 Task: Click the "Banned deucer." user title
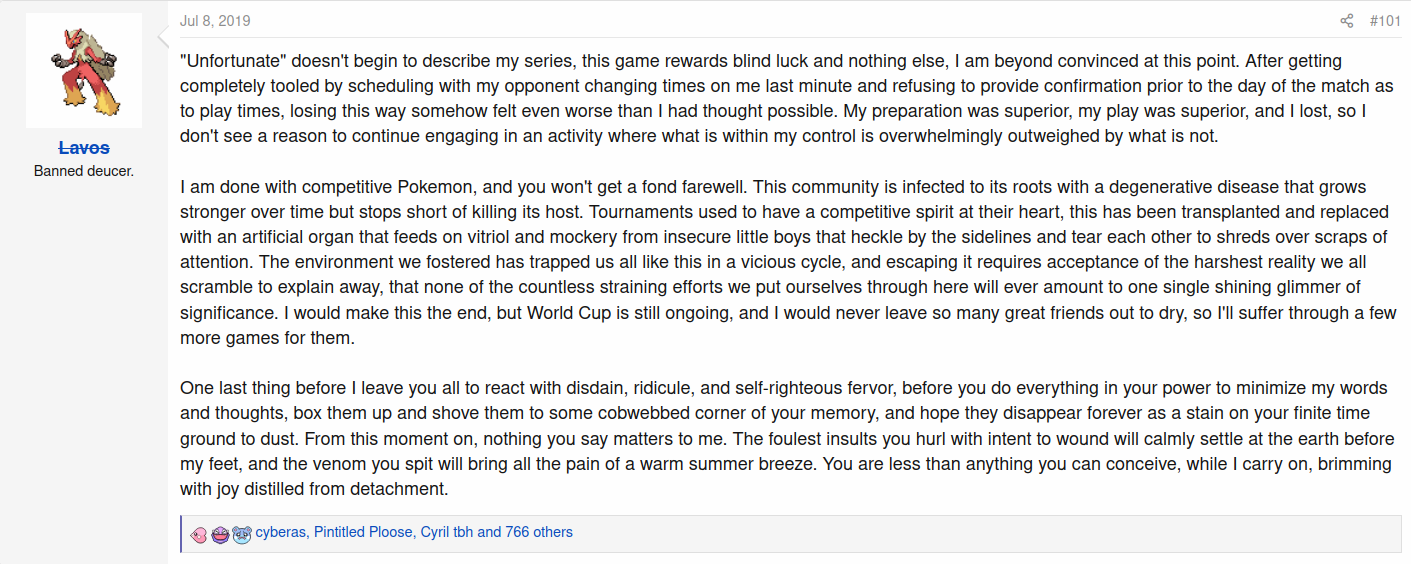[x=84, y=171]
